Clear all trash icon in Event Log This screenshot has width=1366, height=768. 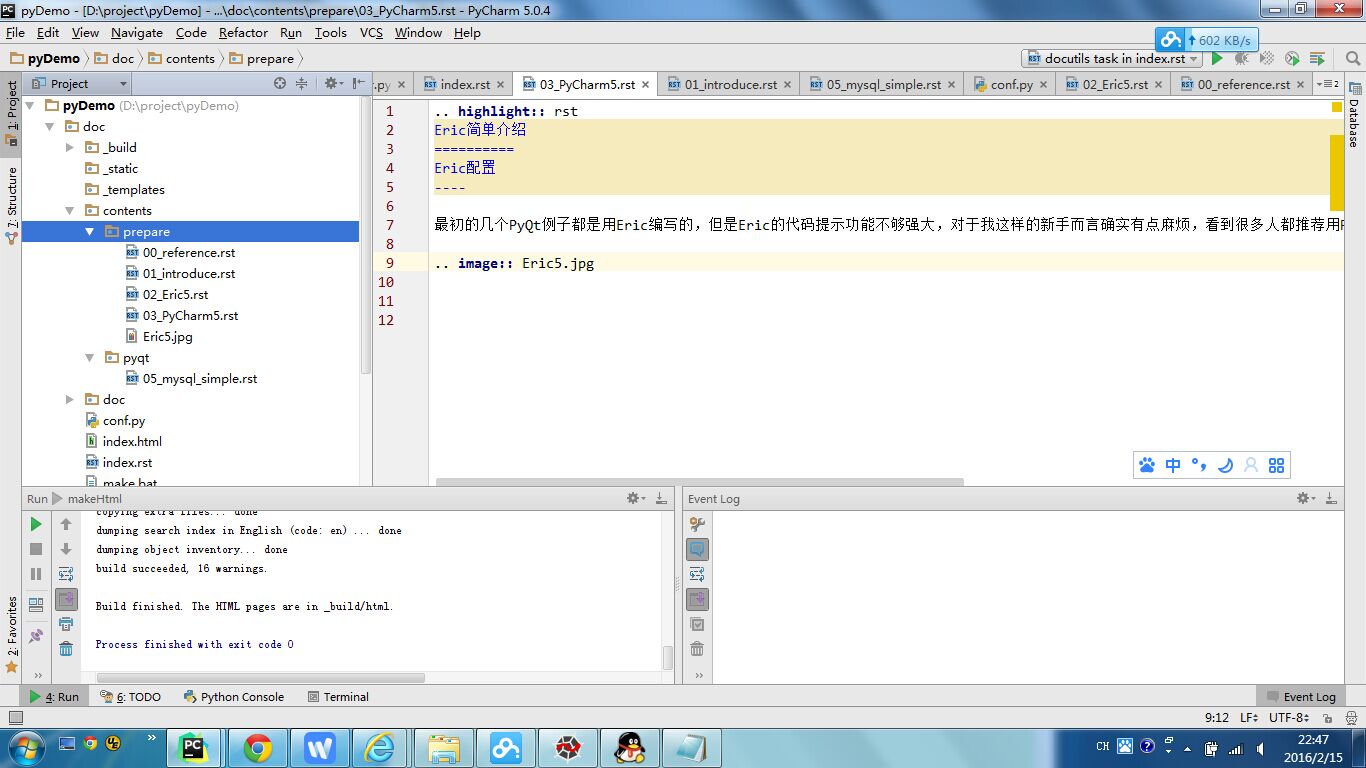point(697,649)
